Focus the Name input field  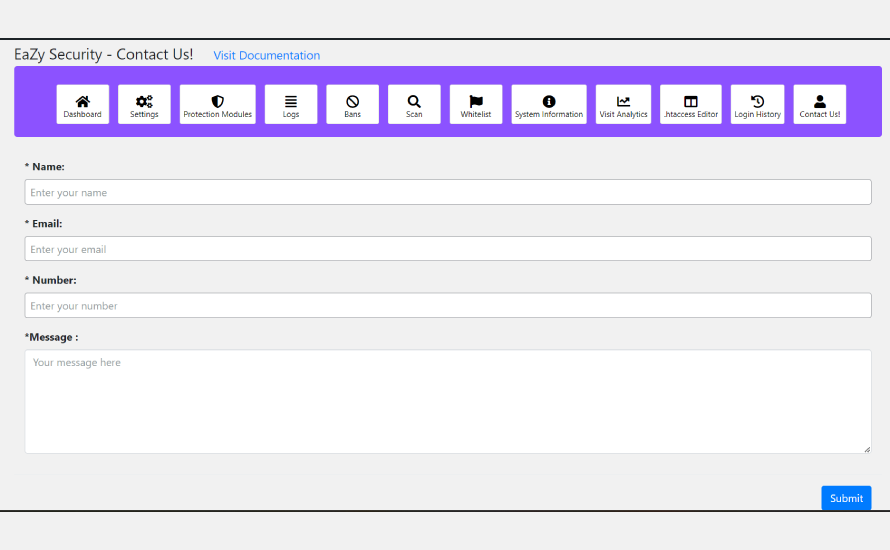(448, 192)
